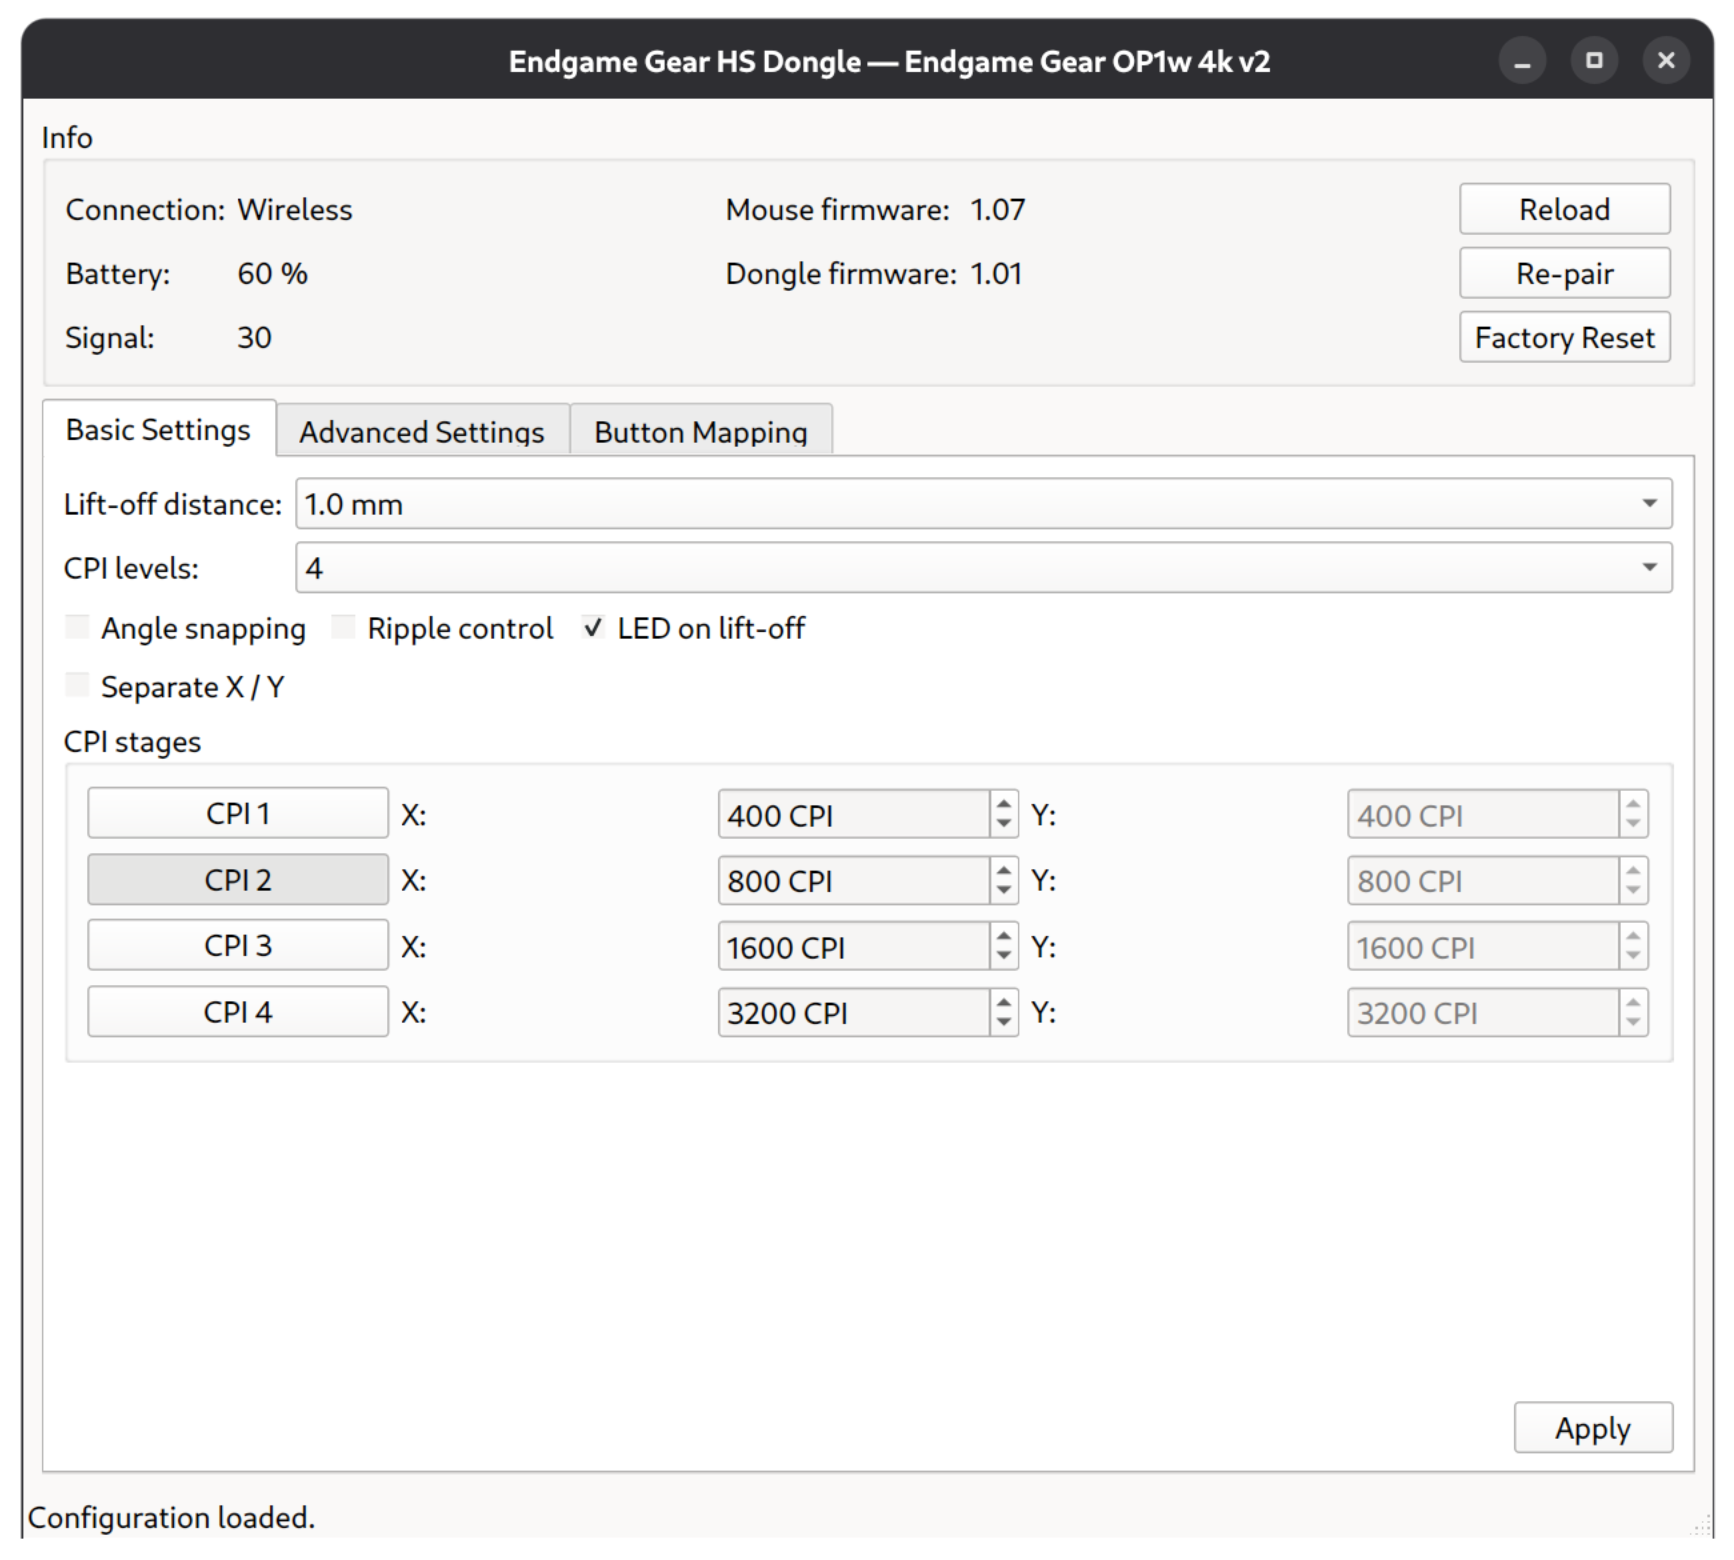This screenshot has width=1734, height=1560.
Task: Increase CPI 3 X value with up arrow
Action: (1004, 935)
